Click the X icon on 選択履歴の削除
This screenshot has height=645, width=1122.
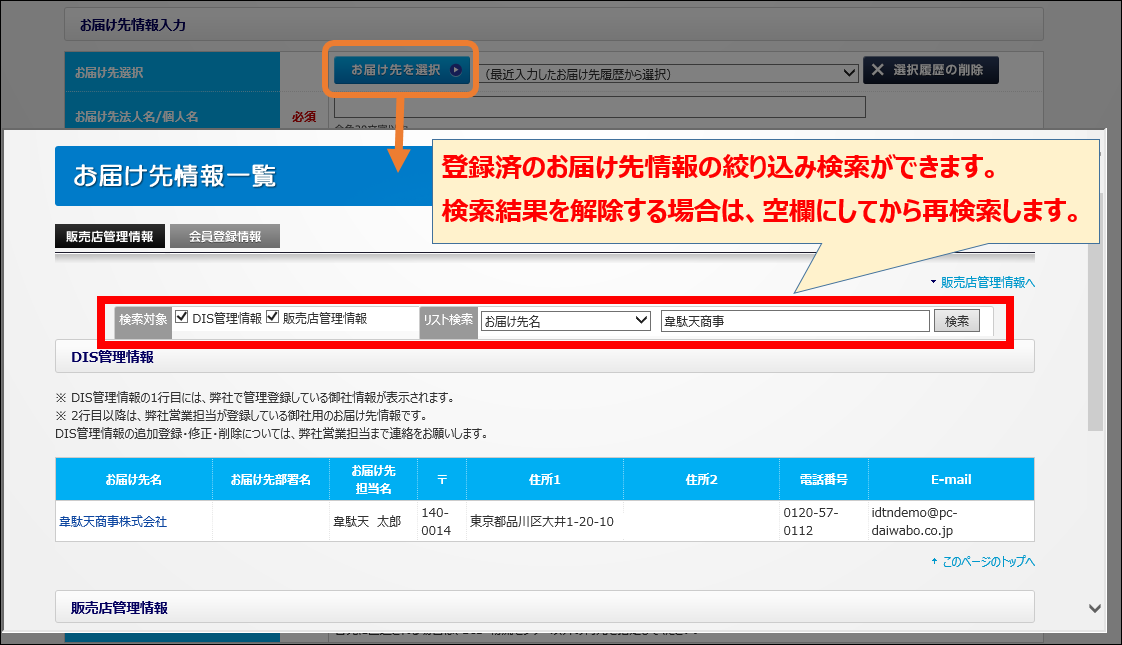[877, 70]
